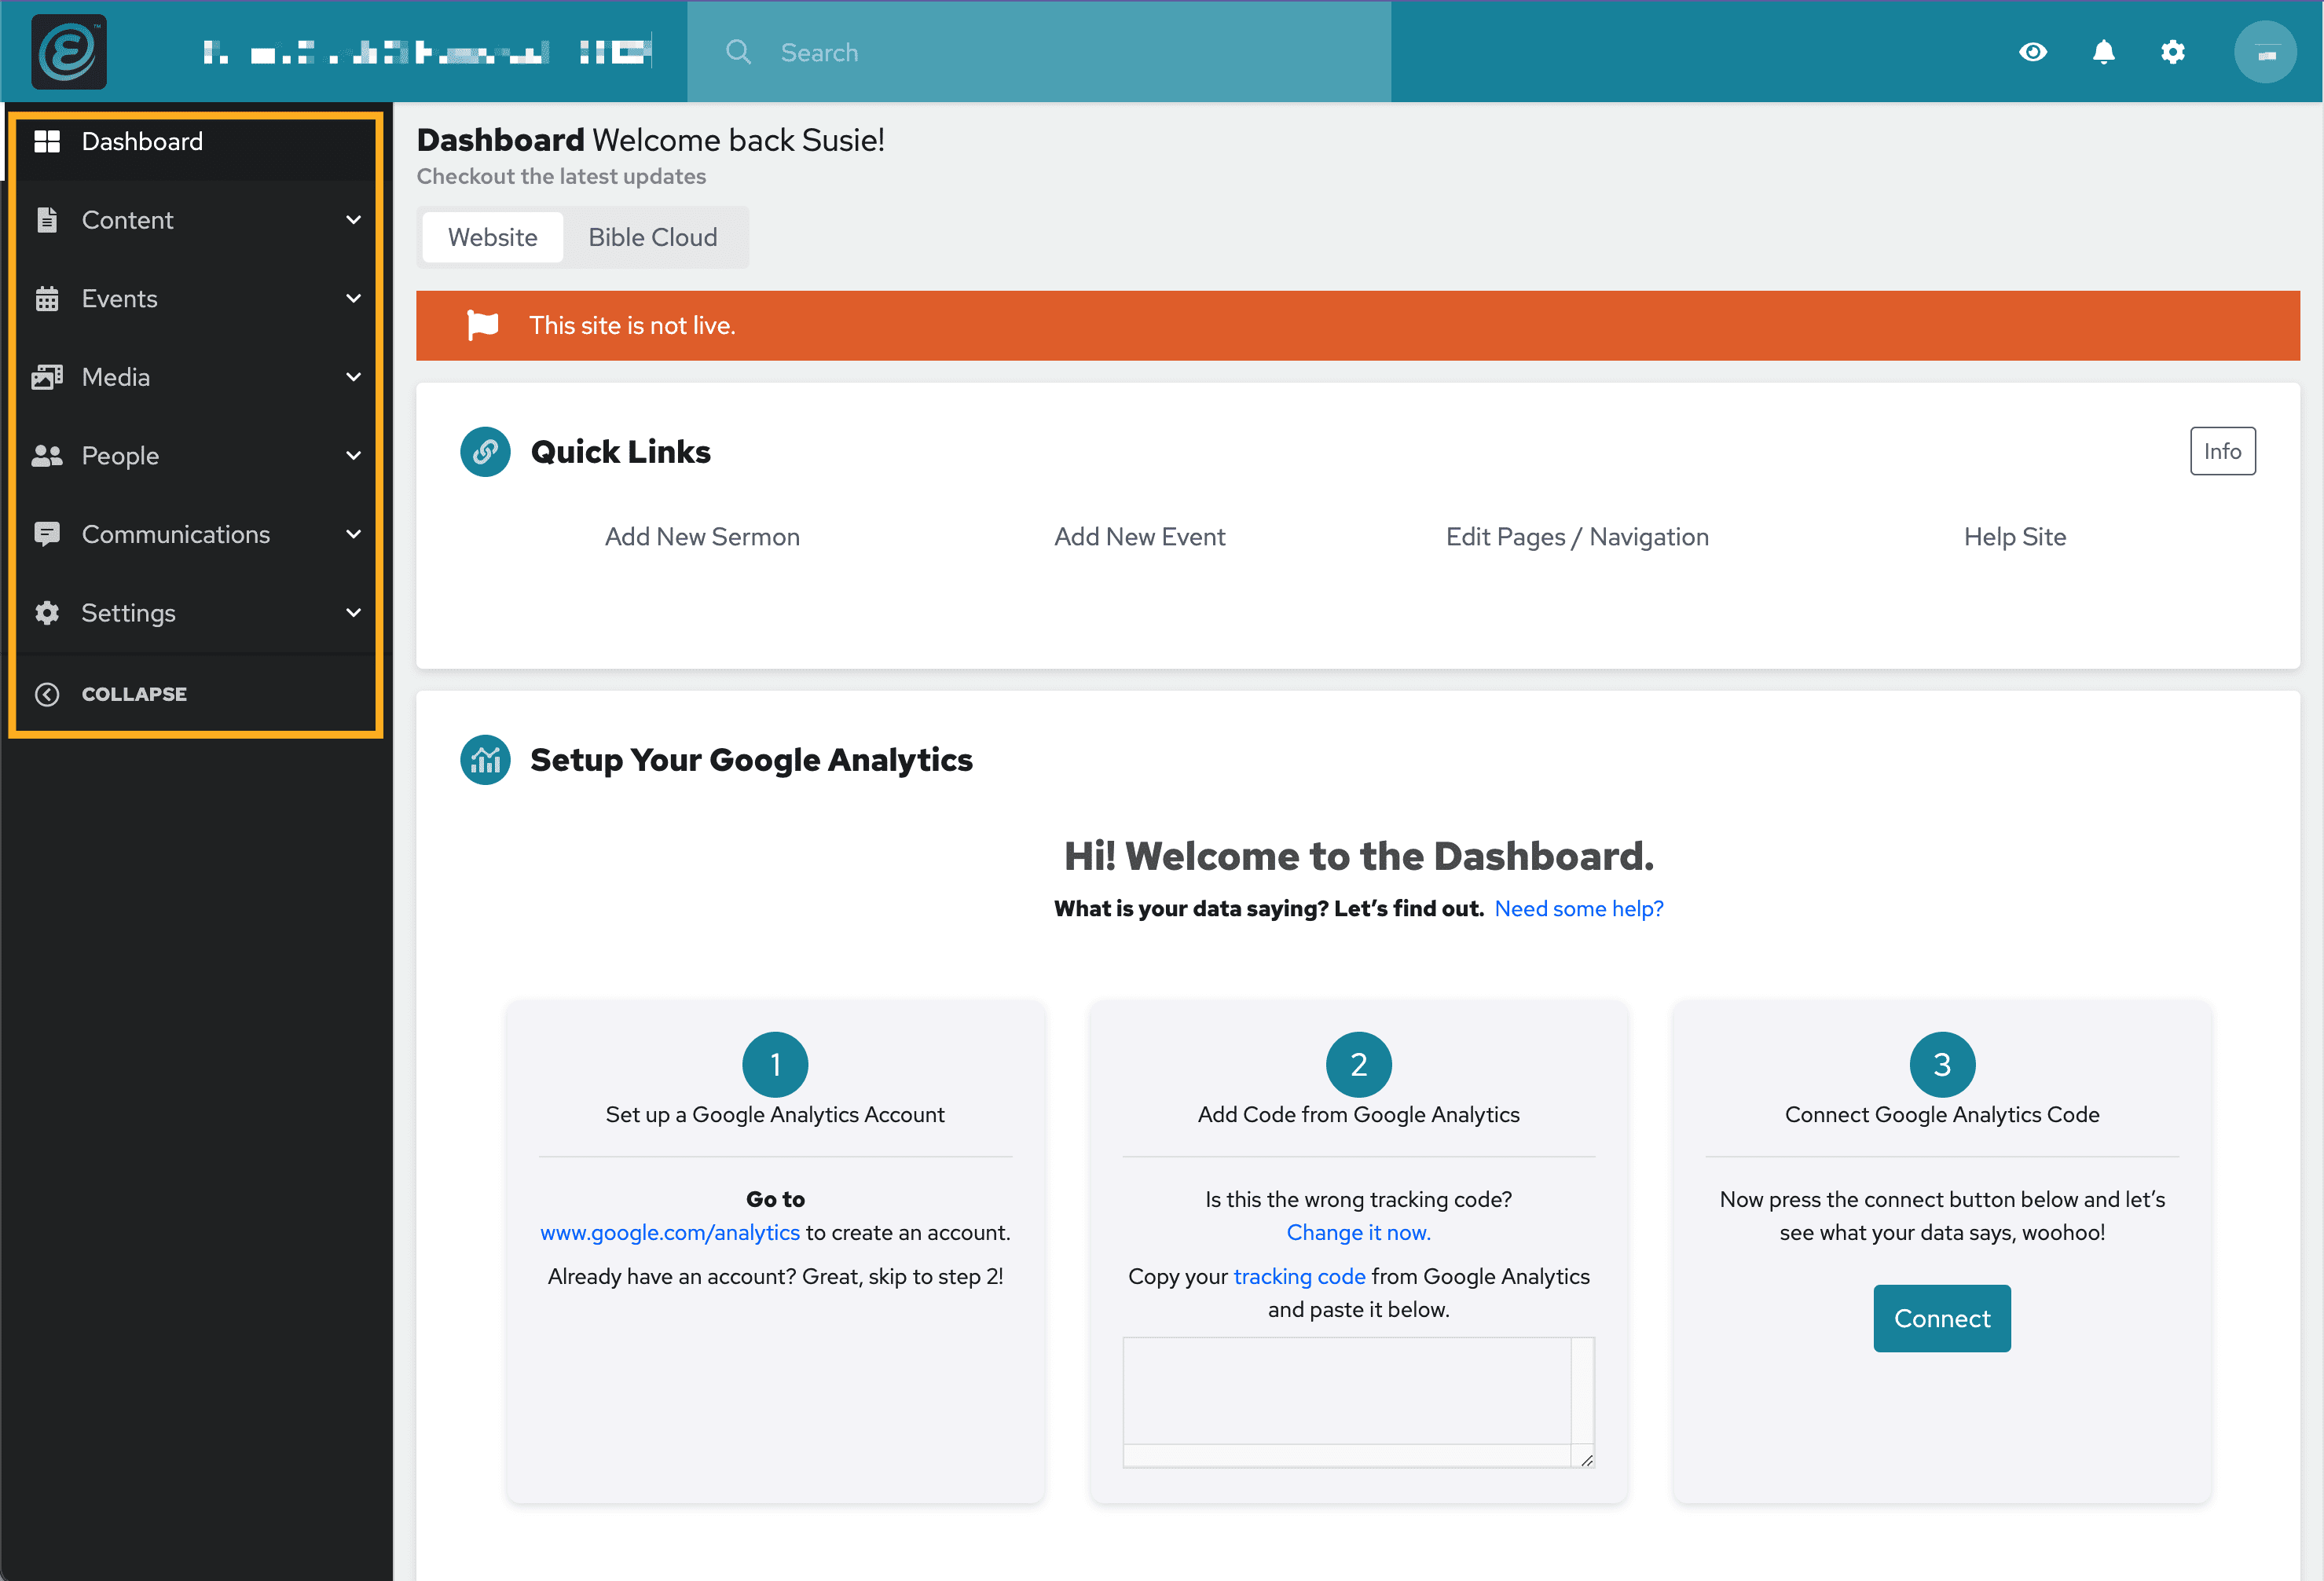Click the textarea resize handle corner

(1587, 1460)
